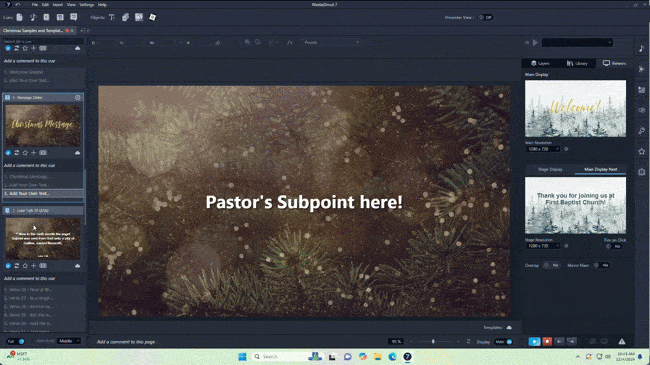Screen dimensions: 650x365
Task: Toggle the Mirror Main switch
Action: 601,265
